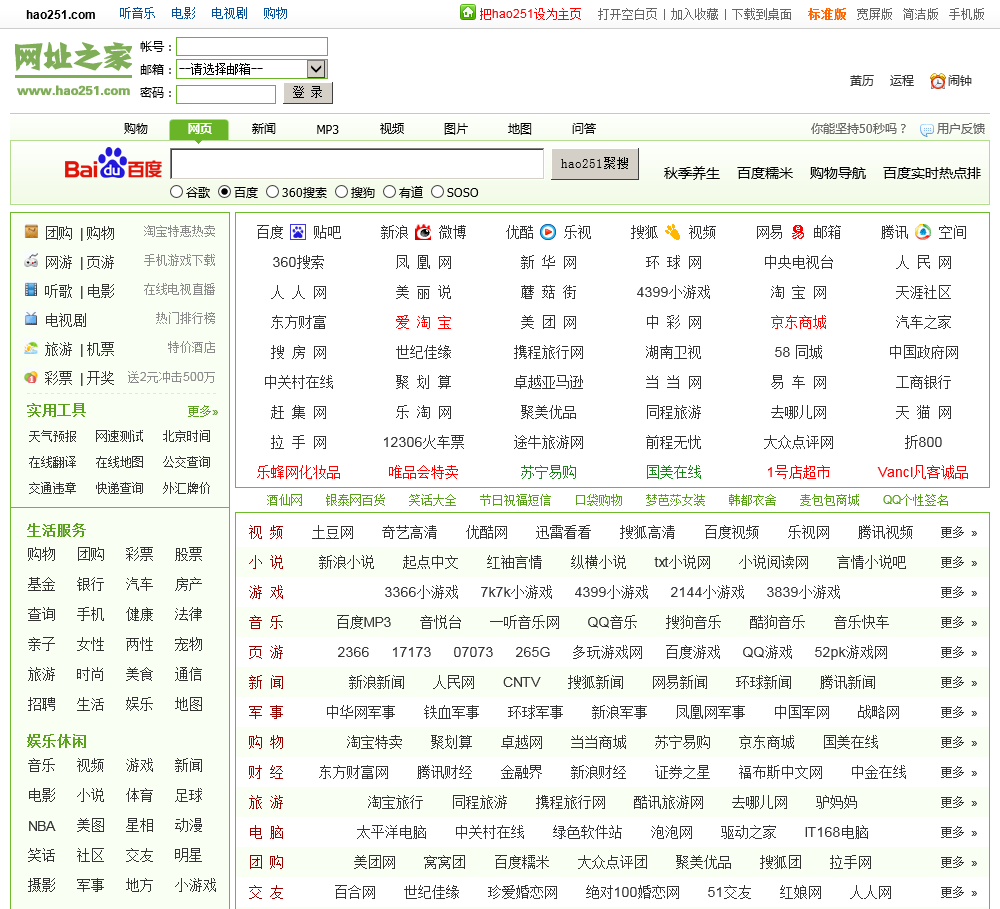This screenshot has width=1000, height=909.
Task: Switch to the MP3 search tab
Action: point(328,129)
